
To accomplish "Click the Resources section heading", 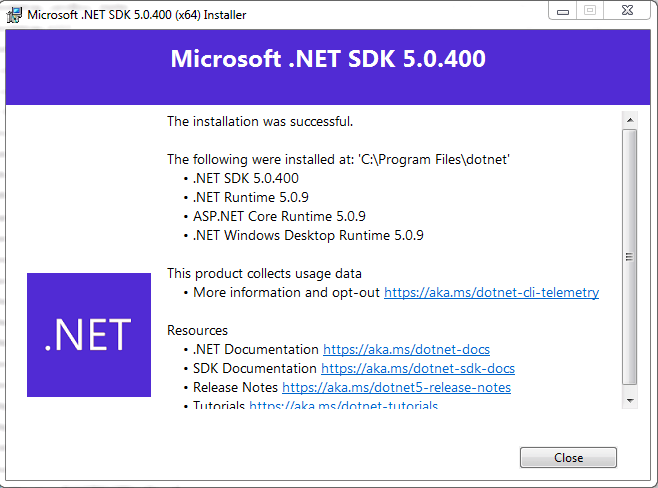I will tap(197, 330).
